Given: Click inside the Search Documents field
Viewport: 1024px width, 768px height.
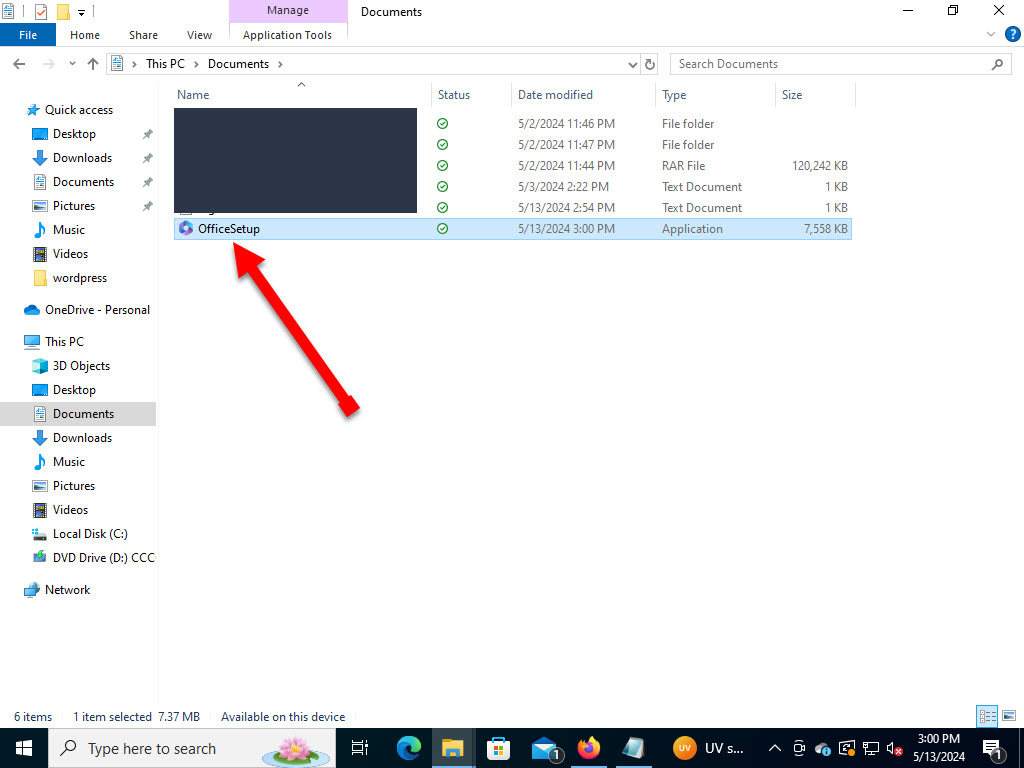Looking at the screenshot, I should point(840,63).
